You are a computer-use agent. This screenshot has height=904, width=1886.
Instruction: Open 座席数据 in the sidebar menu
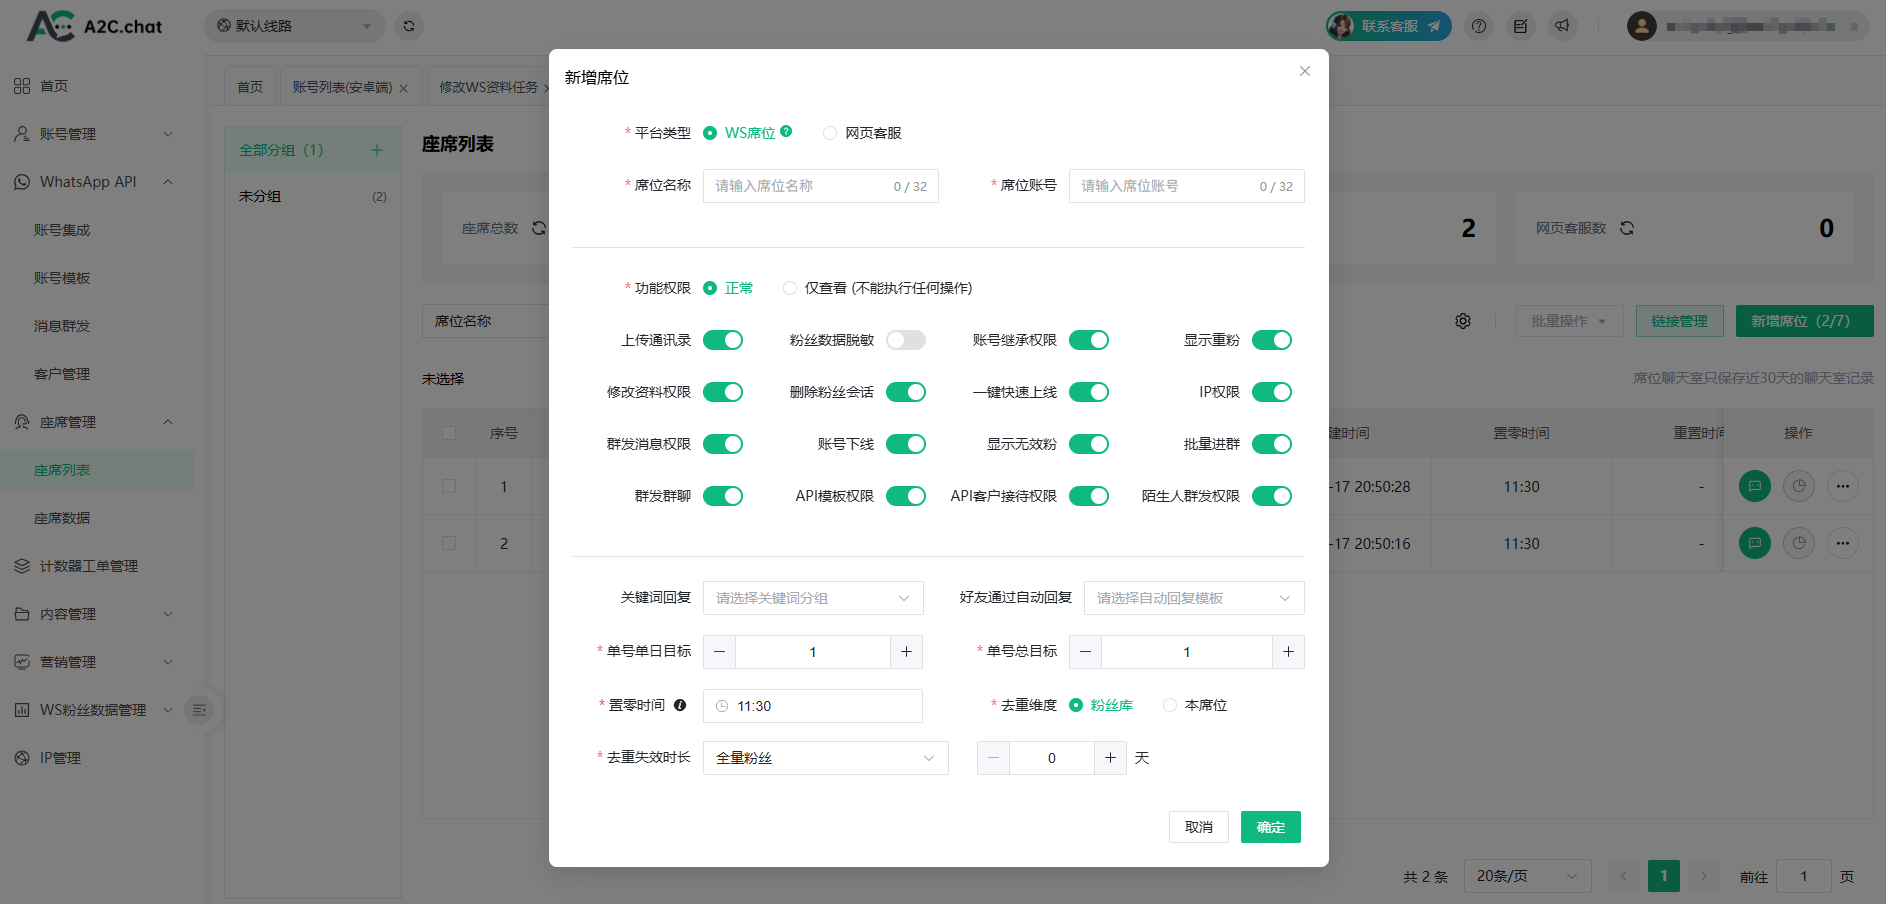pos(62,518)
